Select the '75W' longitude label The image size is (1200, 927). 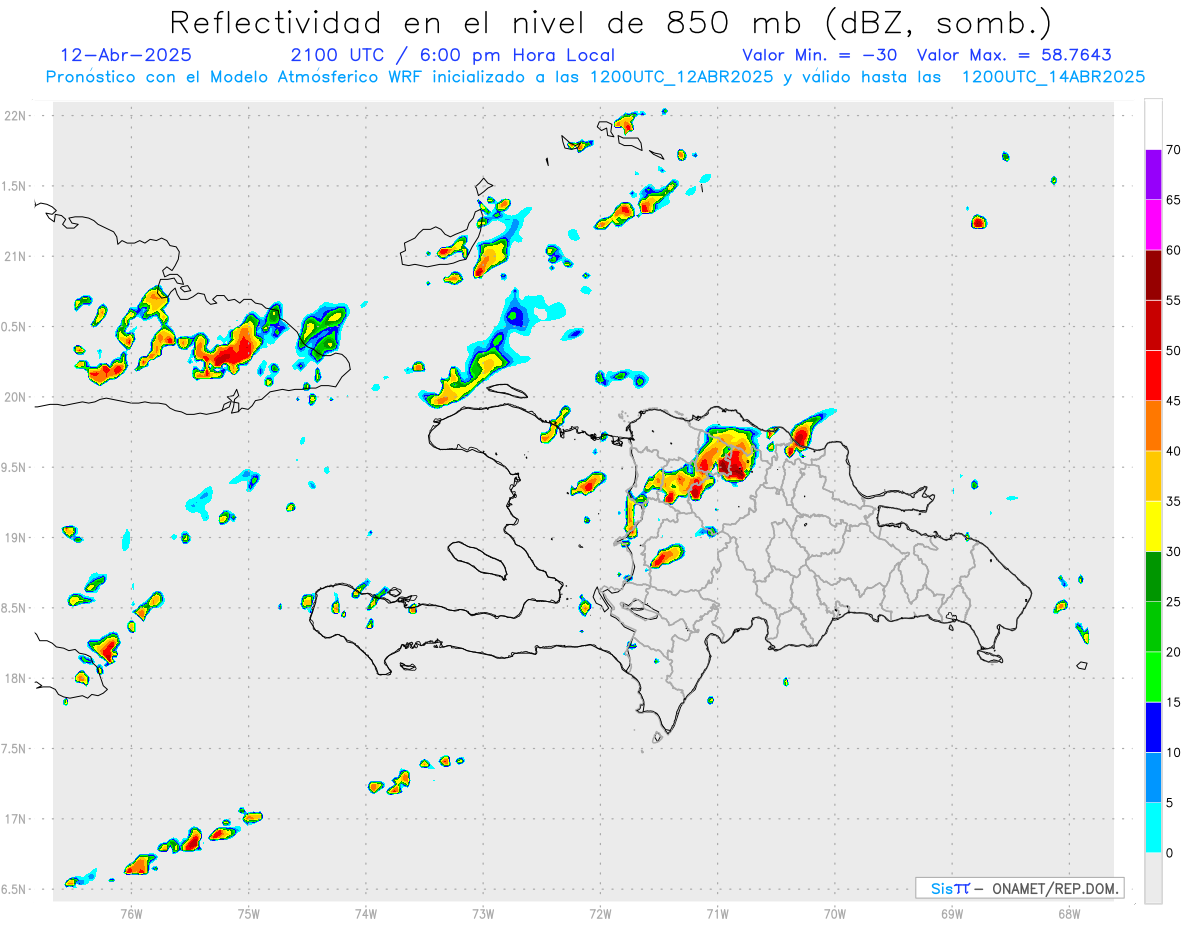(248, 913)
